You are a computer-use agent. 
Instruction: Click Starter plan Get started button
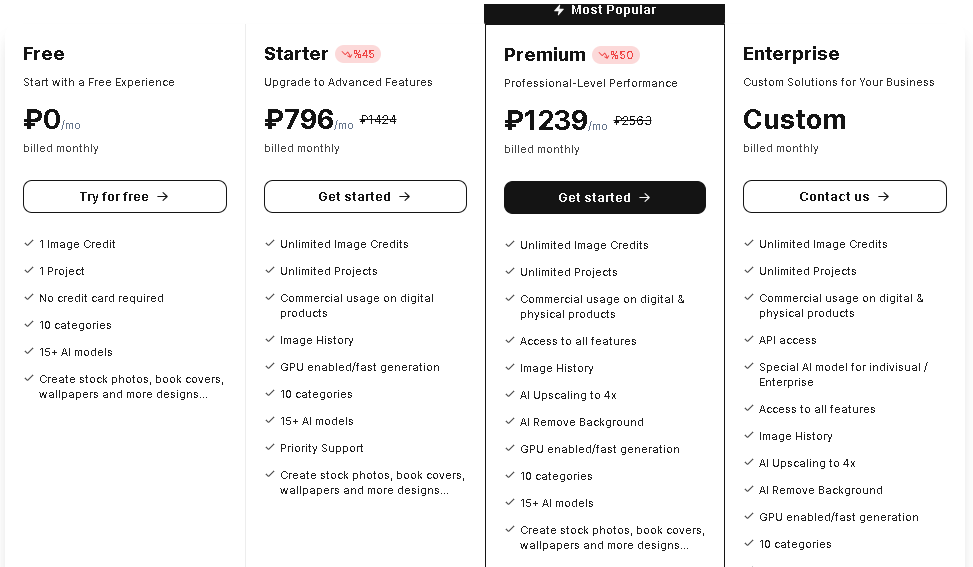[x=365, y=197]
